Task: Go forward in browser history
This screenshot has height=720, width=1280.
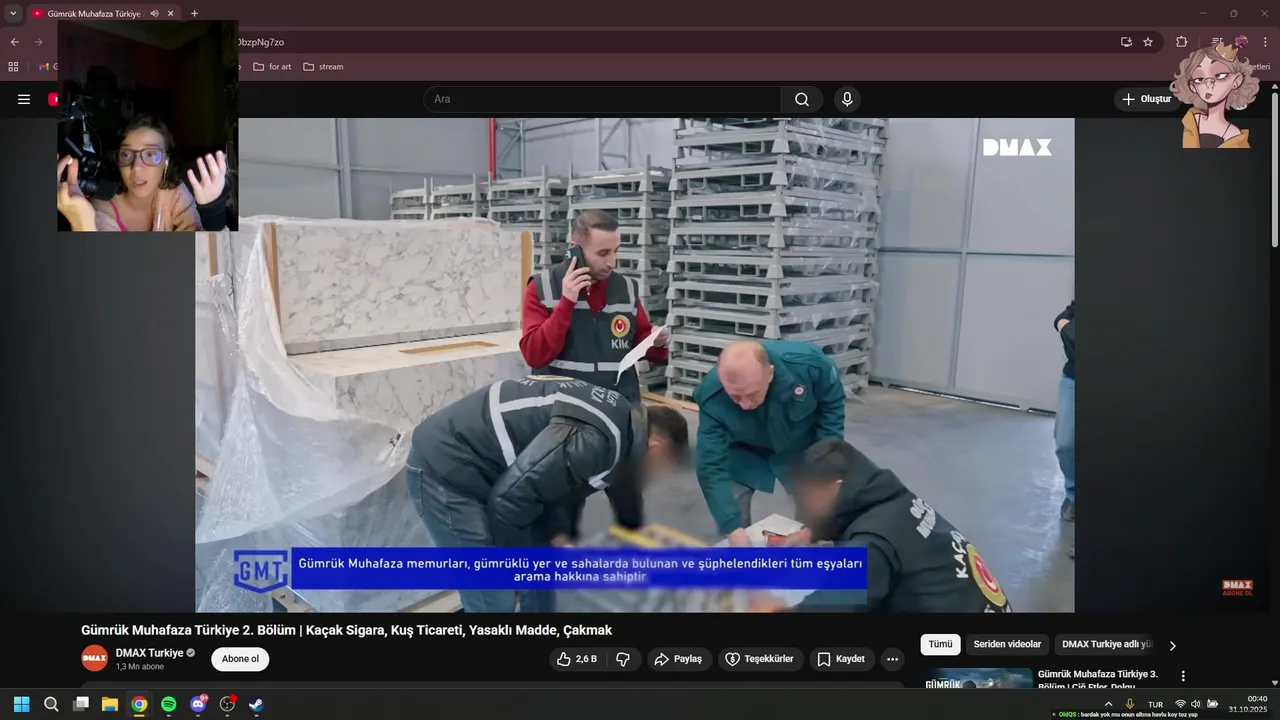Action: click(38, 42)
